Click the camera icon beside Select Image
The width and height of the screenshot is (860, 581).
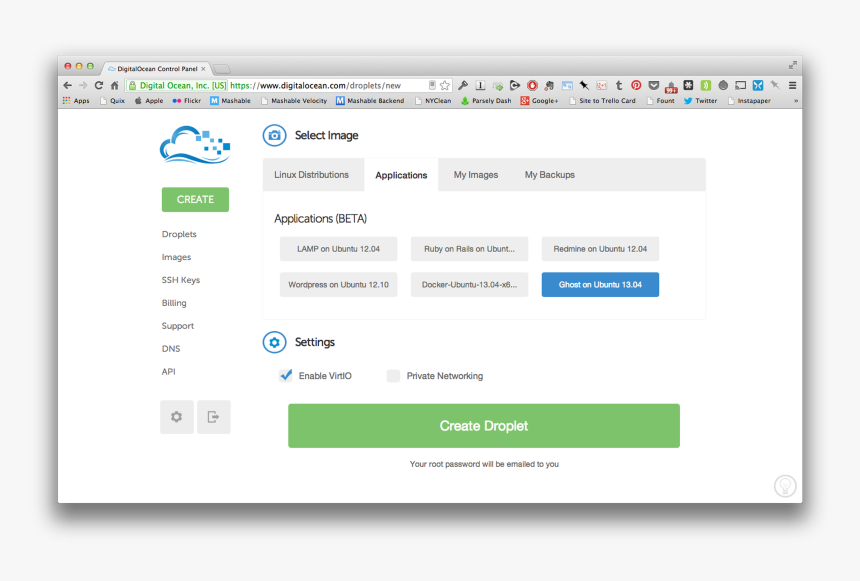tap(274, 135)
